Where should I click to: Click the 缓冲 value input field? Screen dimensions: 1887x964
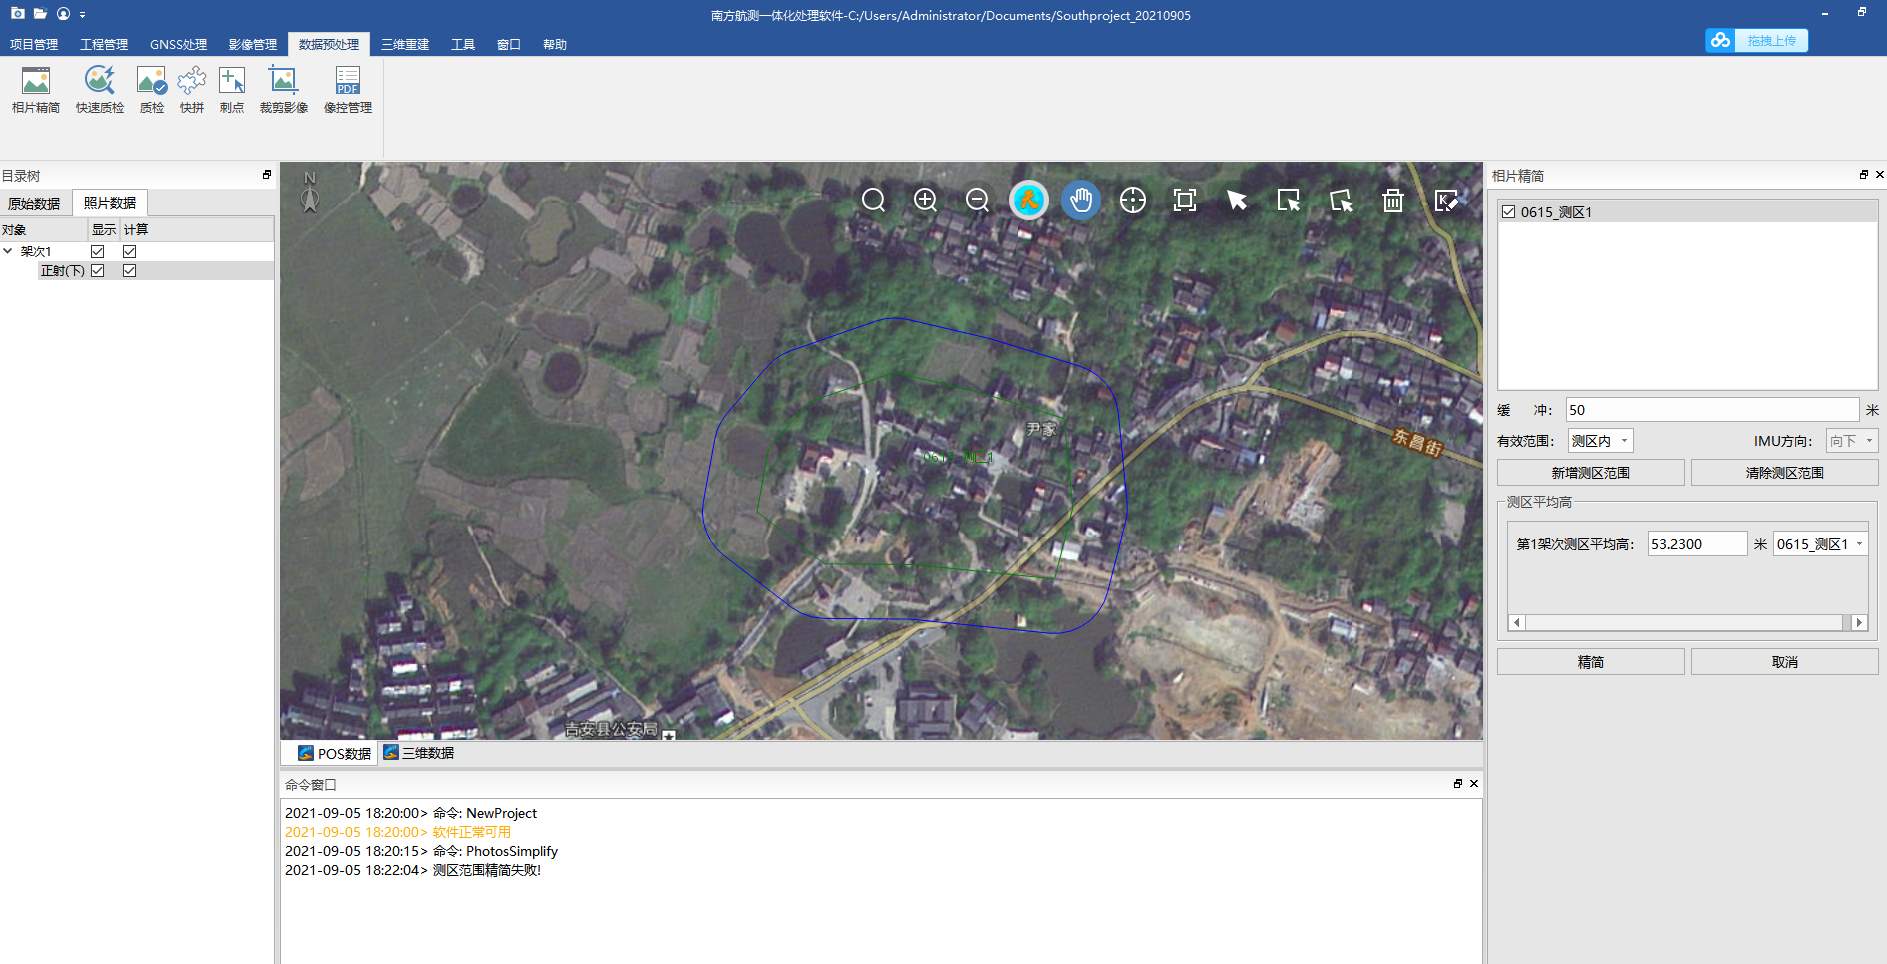[x=1711, y=410]
